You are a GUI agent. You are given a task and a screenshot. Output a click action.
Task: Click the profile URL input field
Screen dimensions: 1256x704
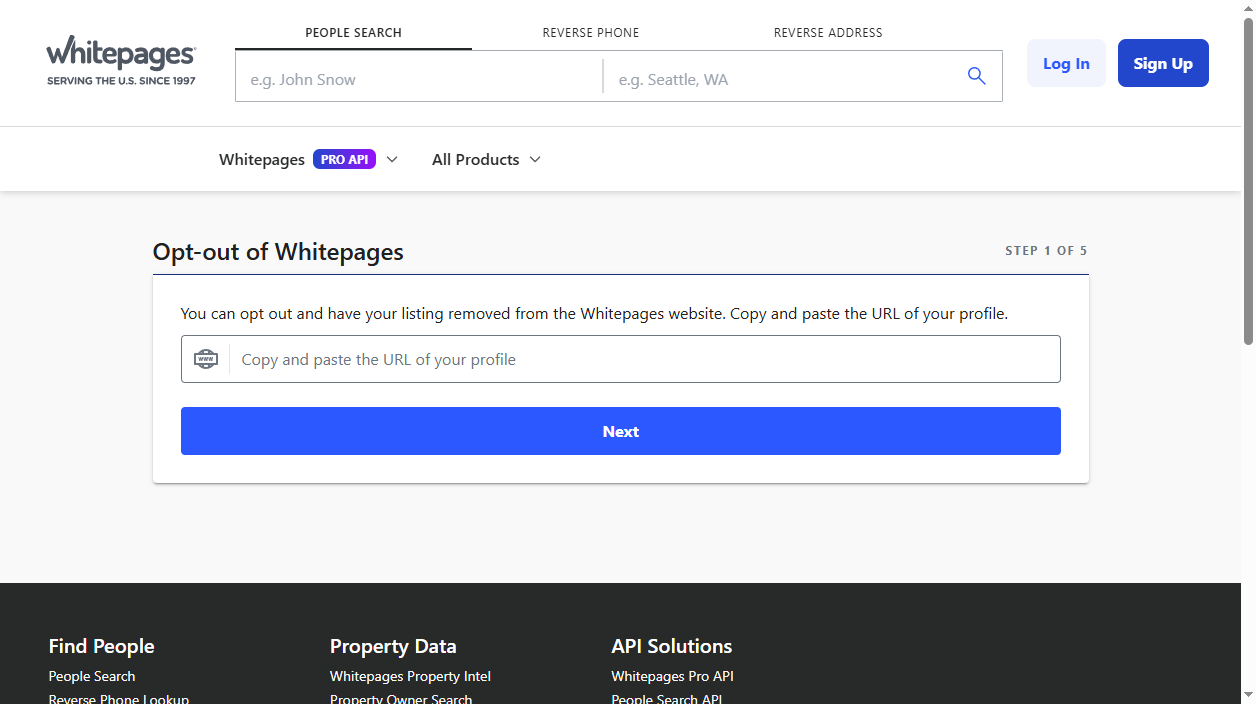tap(620, 359)
